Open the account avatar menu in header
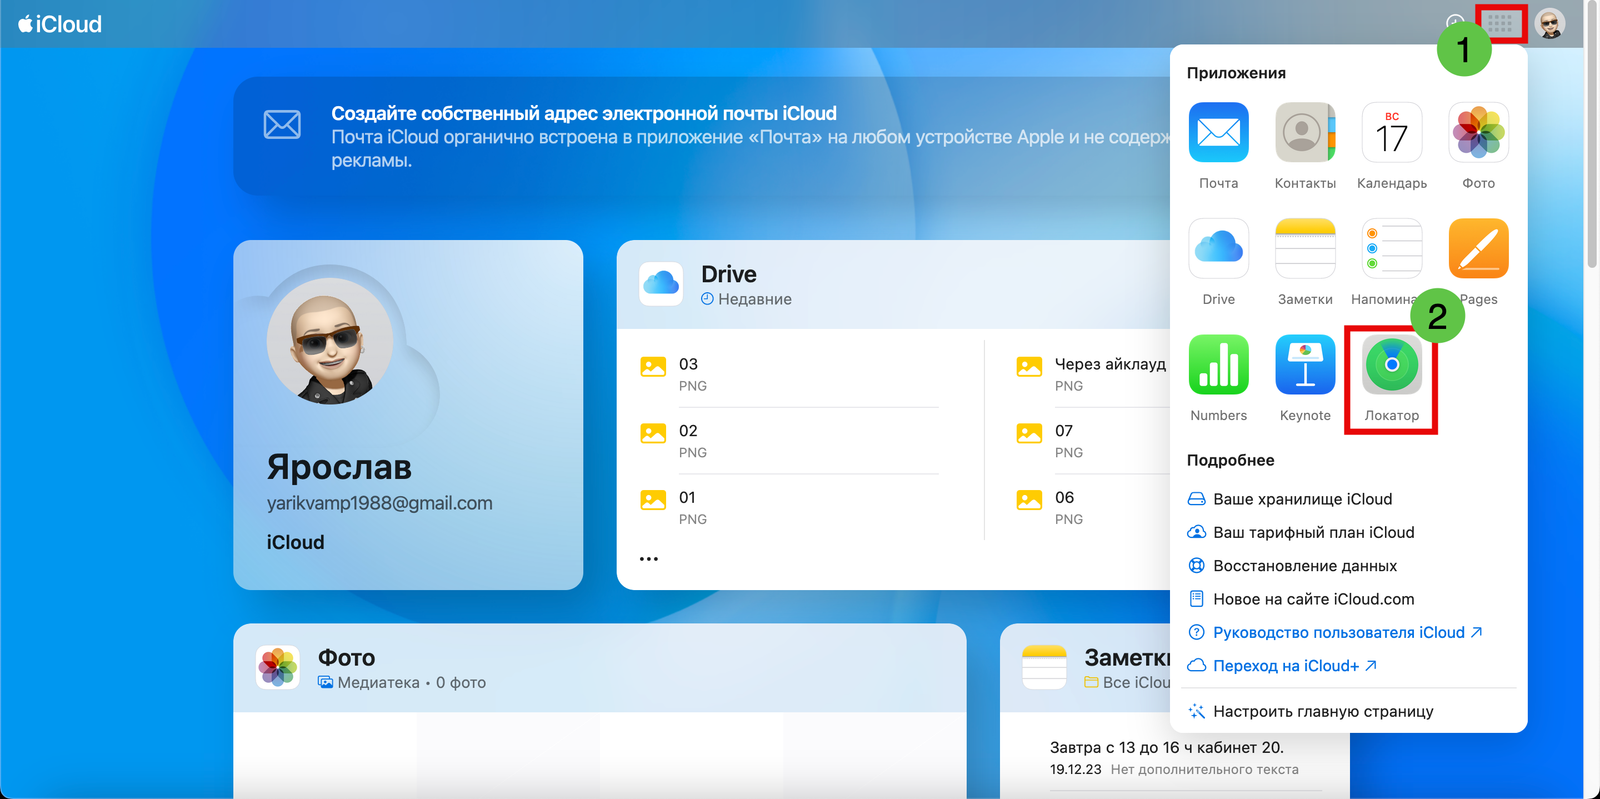Image resolution: width=1600 pixels, height=799 pixels. point(1550,23)
